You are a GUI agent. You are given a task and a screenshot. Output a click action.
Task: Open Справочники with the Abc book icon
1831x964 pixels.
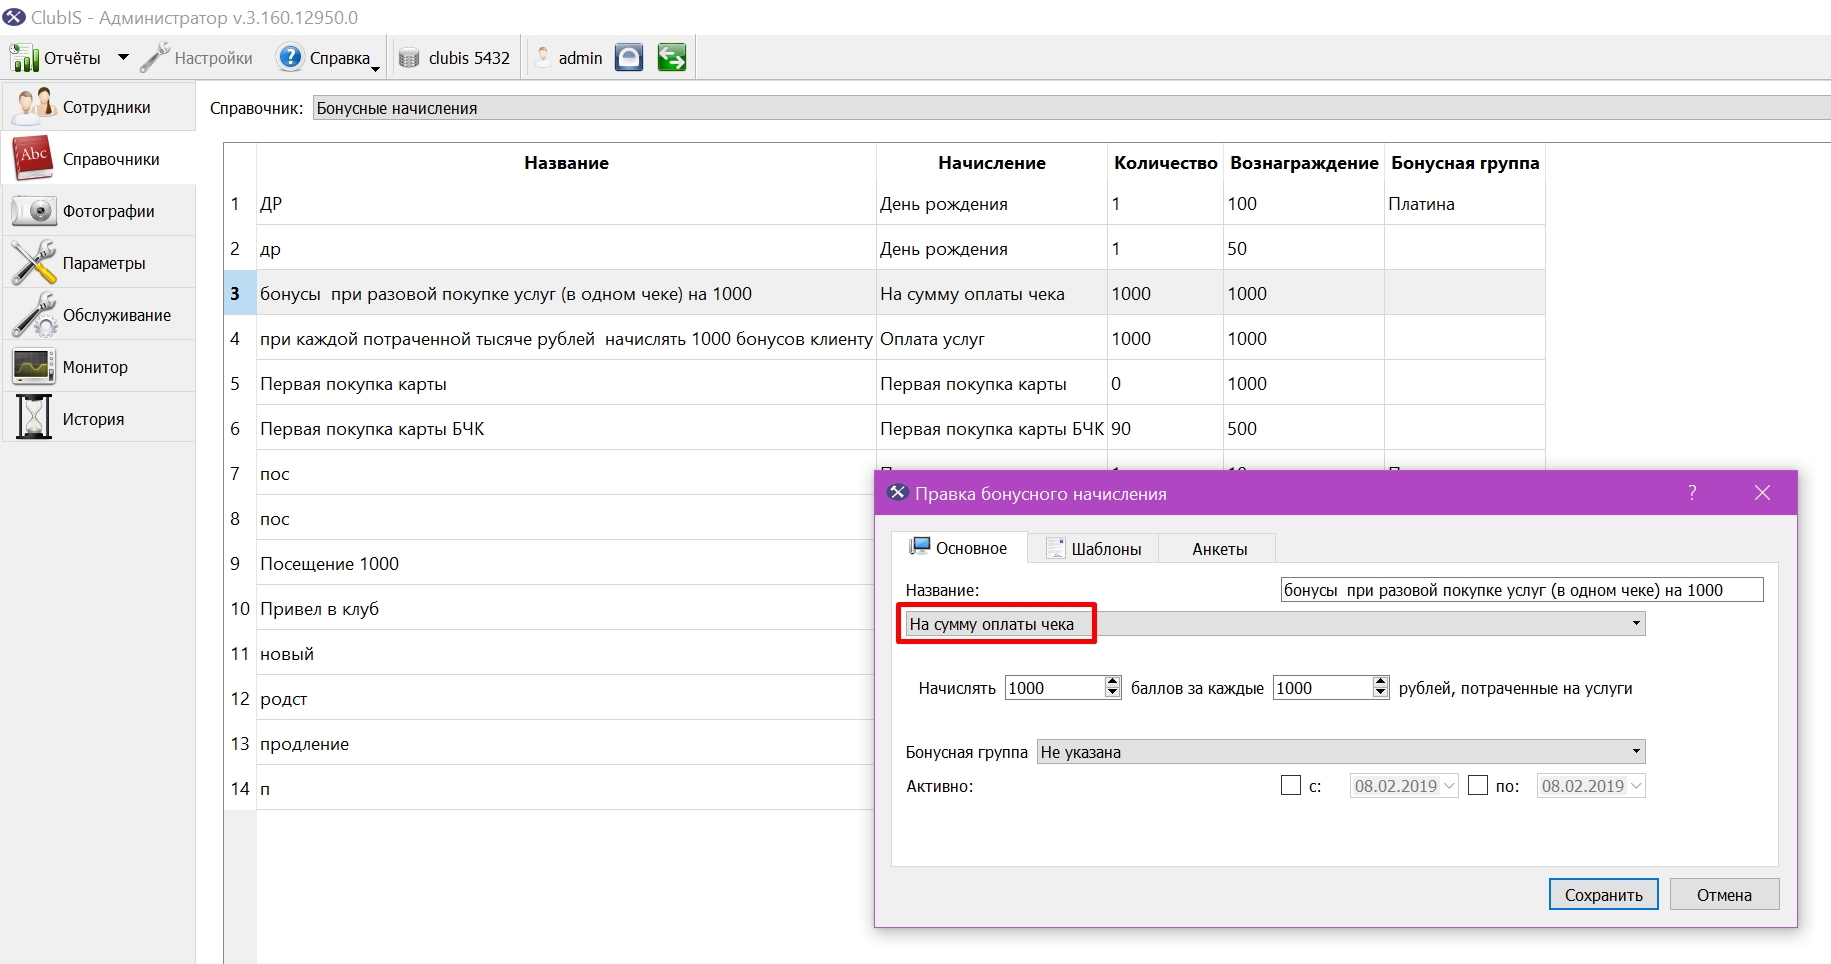pyautogui.click(x=98, y=159)
